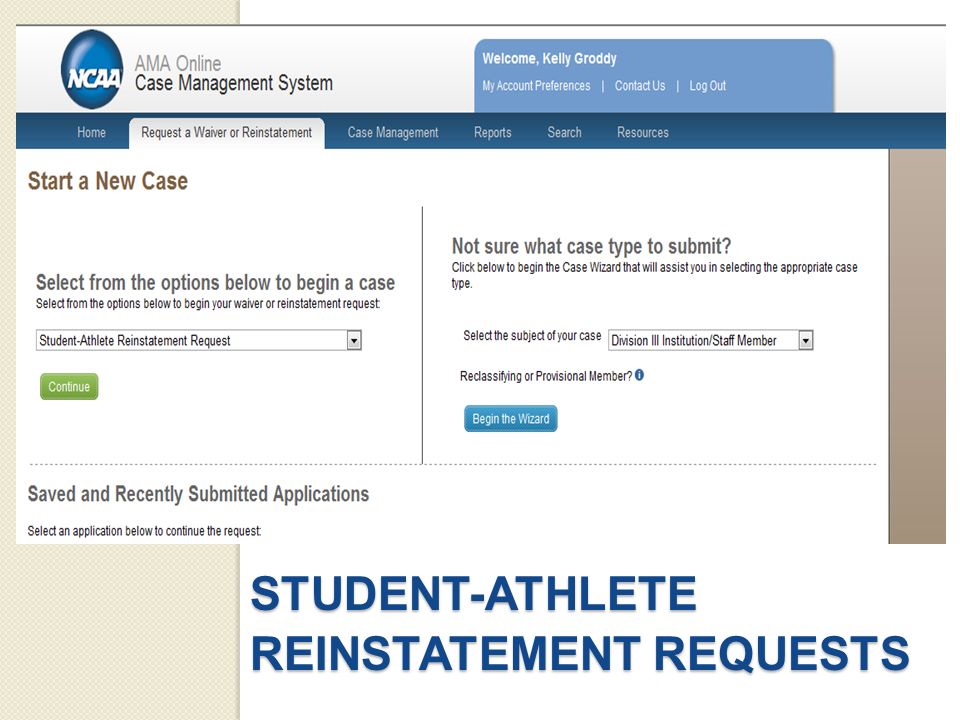Click the NCAA logo icon
The image size is (960, 720).
(x=92, y=70)
